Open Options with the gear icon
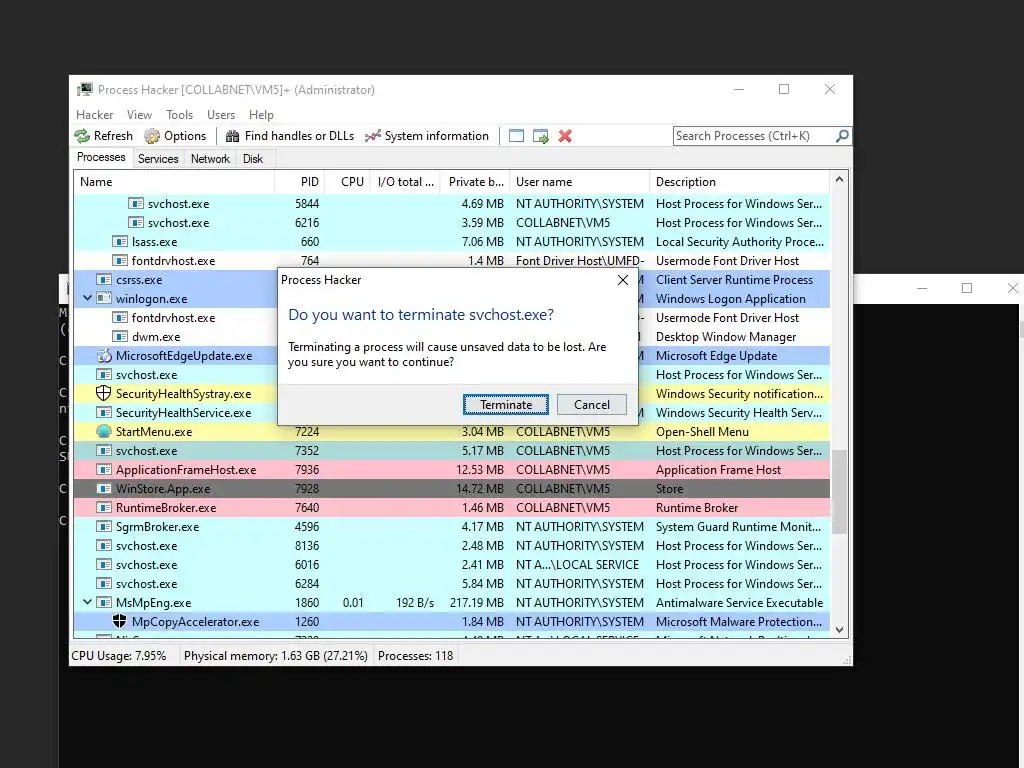1024x768 pixels. click(x=152, y=136)
